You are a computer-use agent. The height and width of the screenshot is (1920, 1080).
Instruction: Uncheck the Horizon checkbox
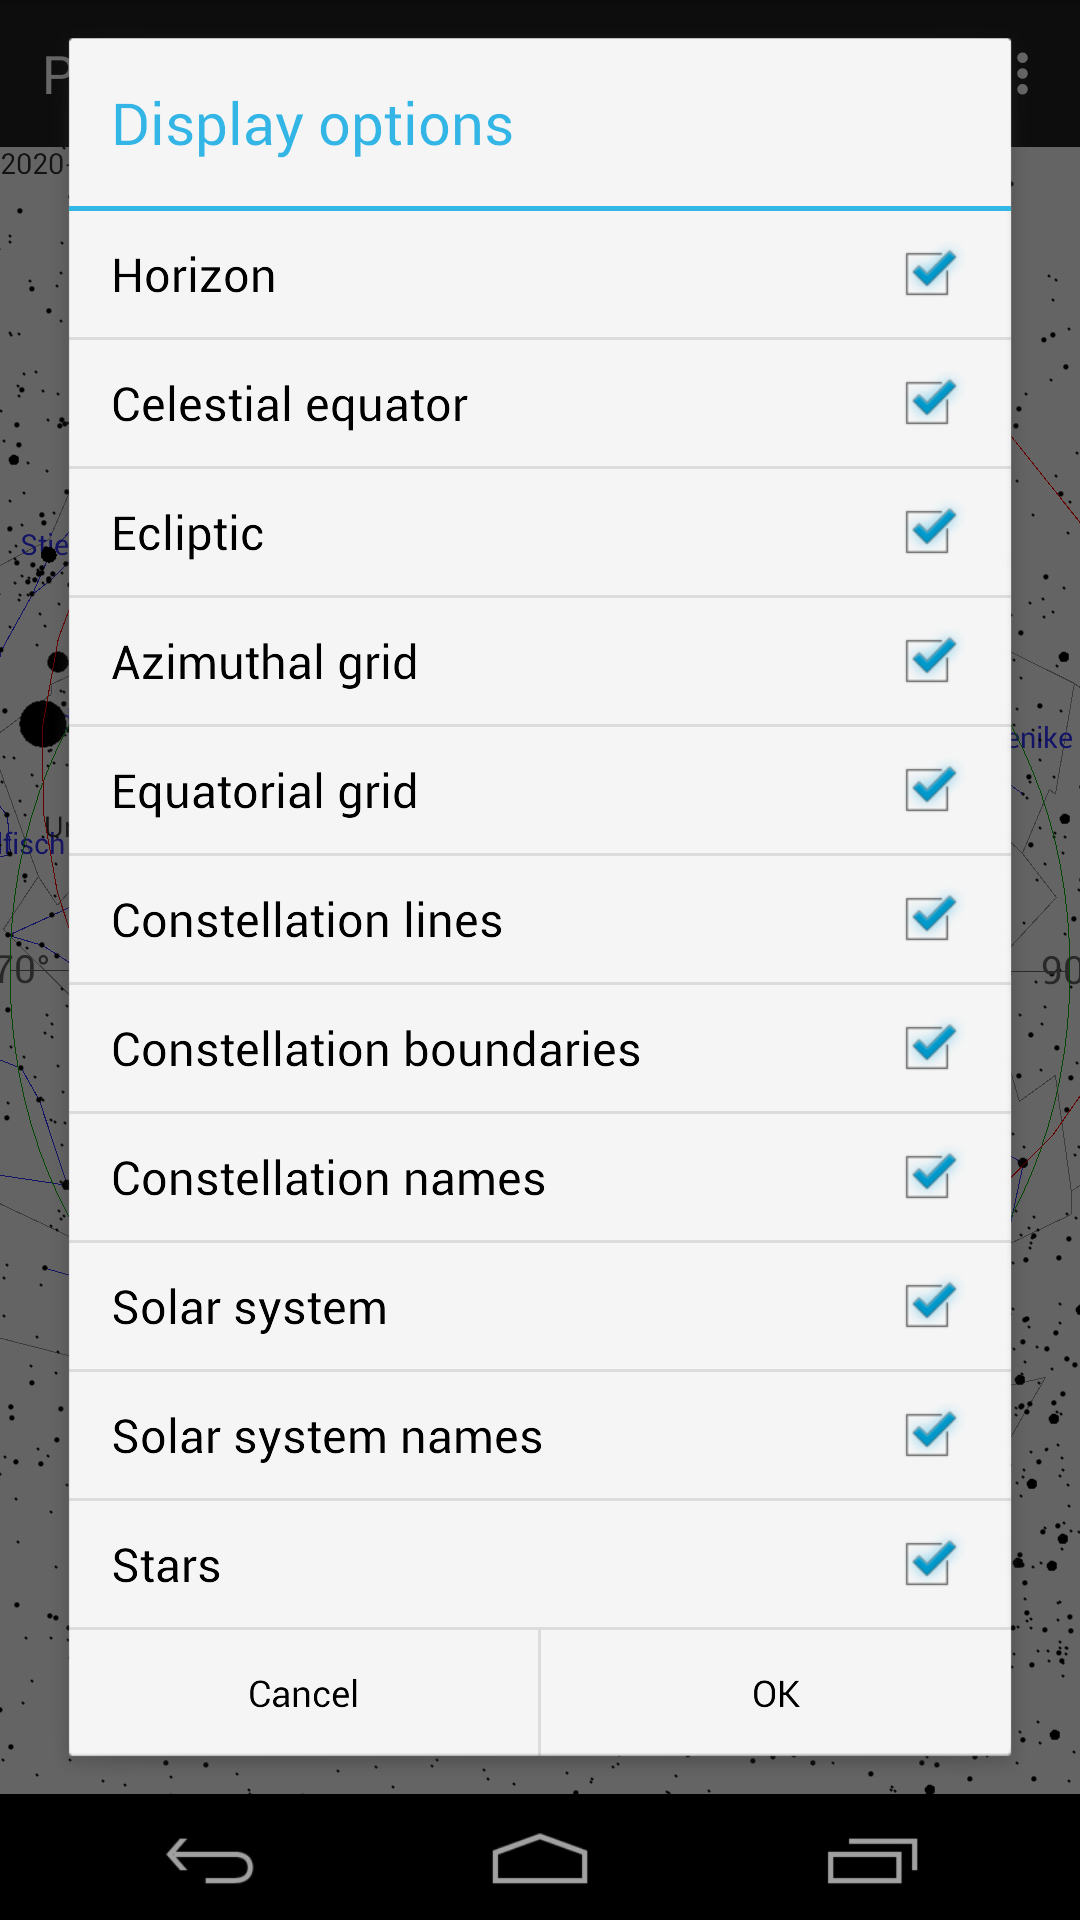[929, 274]
